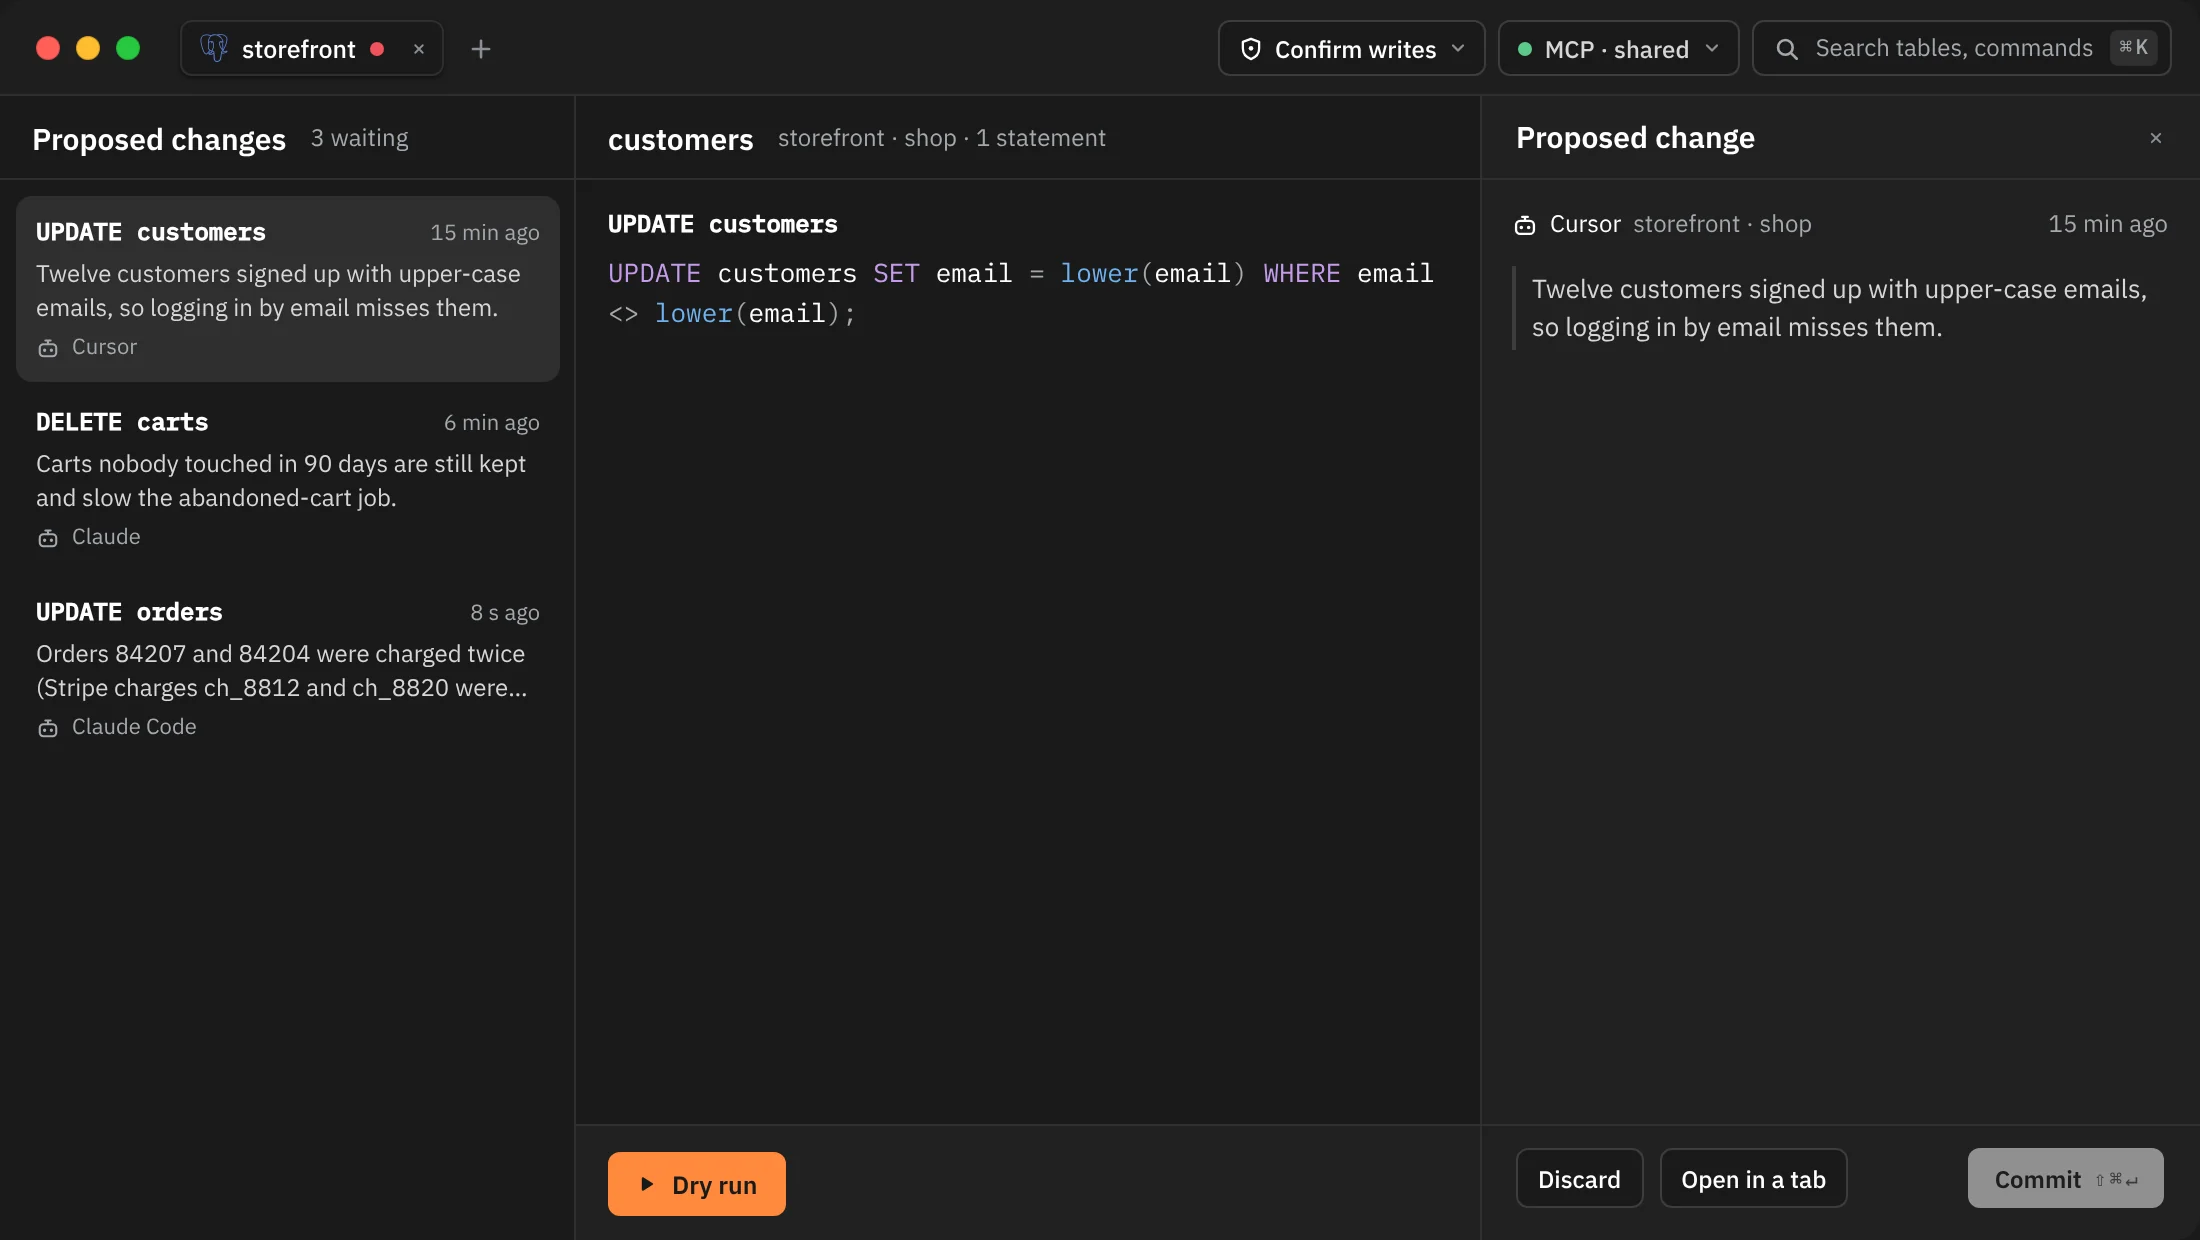
Task: Click the shield icon in Confirm writes
Action: pos(1250,49)
